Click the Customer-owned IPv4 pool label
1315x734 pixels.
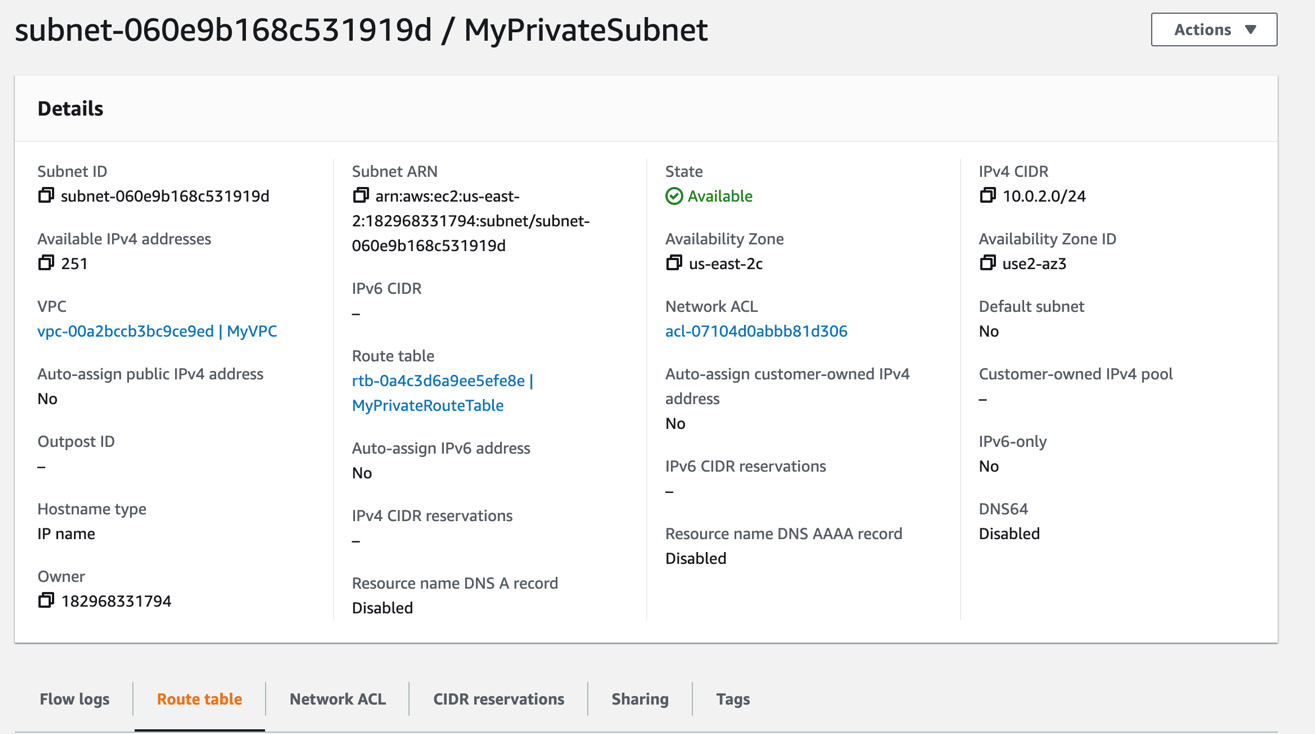[1076, 374]
